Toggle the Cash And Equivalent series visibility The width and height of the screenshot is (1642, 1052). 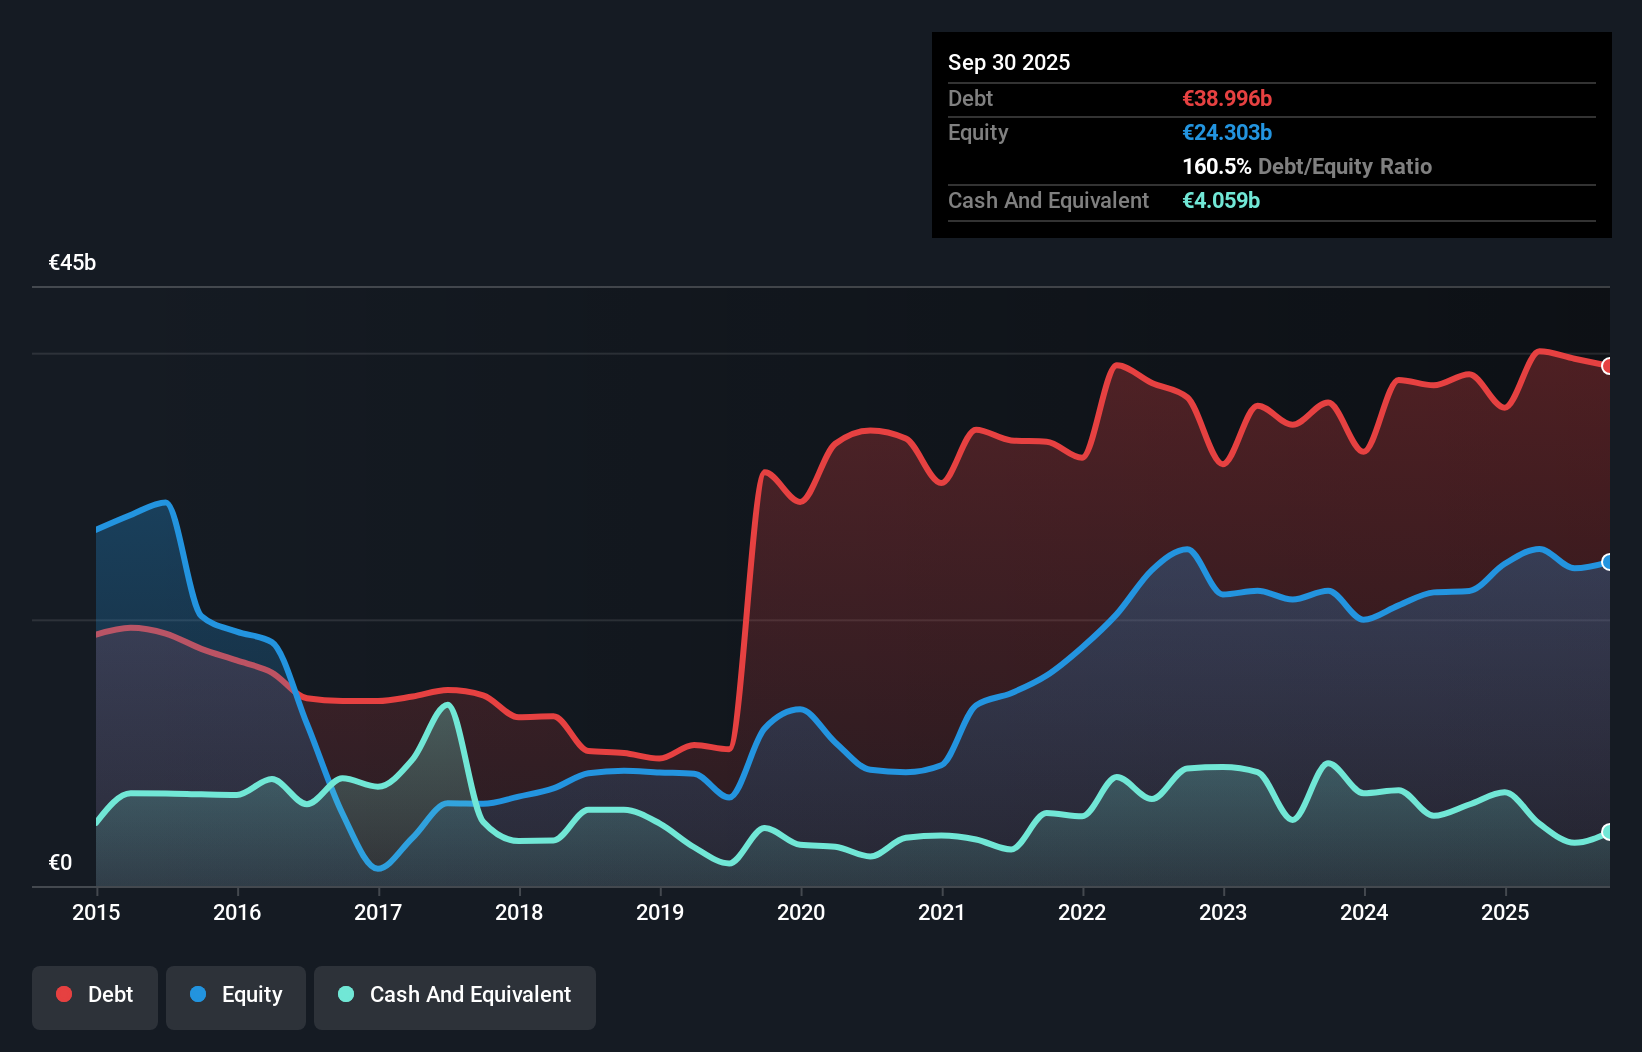(454, 996)
